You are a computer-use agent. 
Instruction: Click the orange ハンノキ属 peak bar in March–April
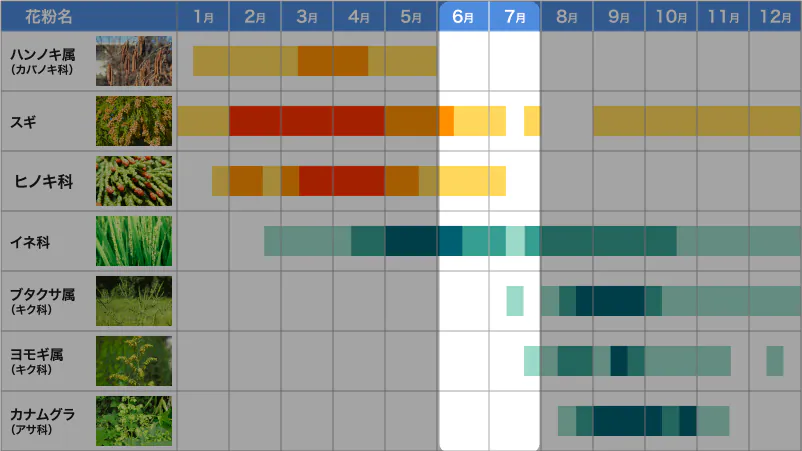(333, 61)
